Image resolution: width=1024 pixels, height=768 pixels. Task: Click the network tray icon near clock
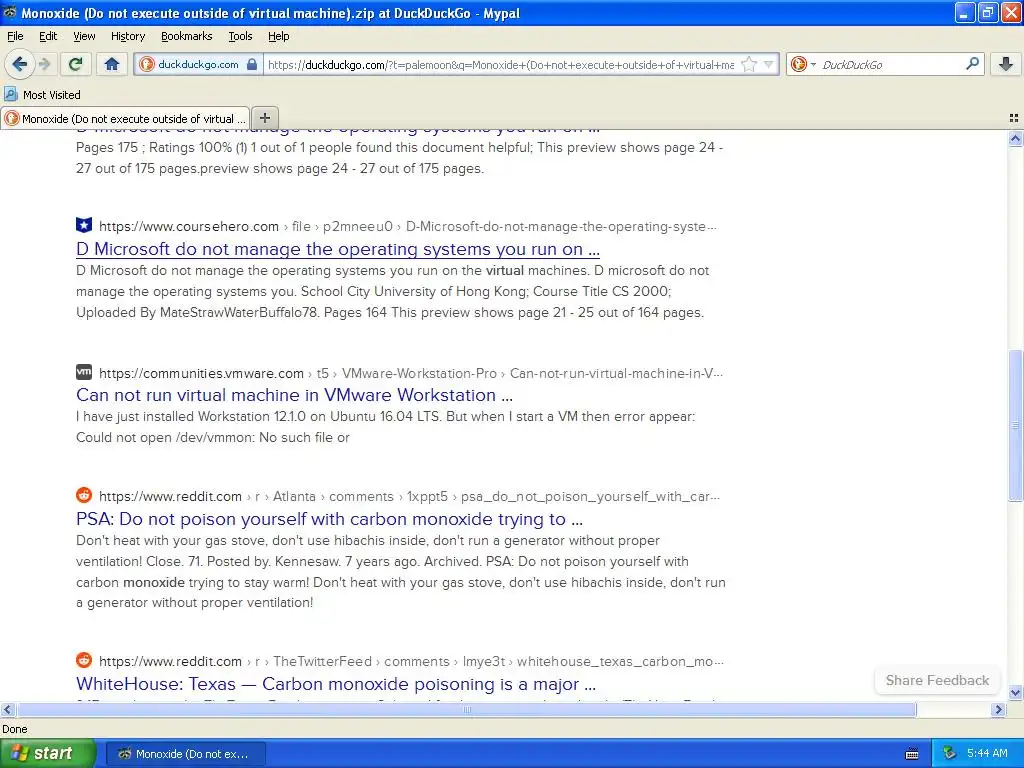949,754
